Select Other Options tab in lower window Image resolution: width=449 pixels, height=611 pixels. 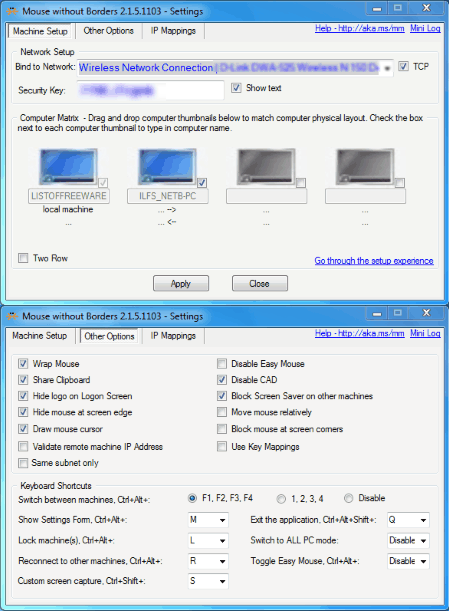coord(109,336)
